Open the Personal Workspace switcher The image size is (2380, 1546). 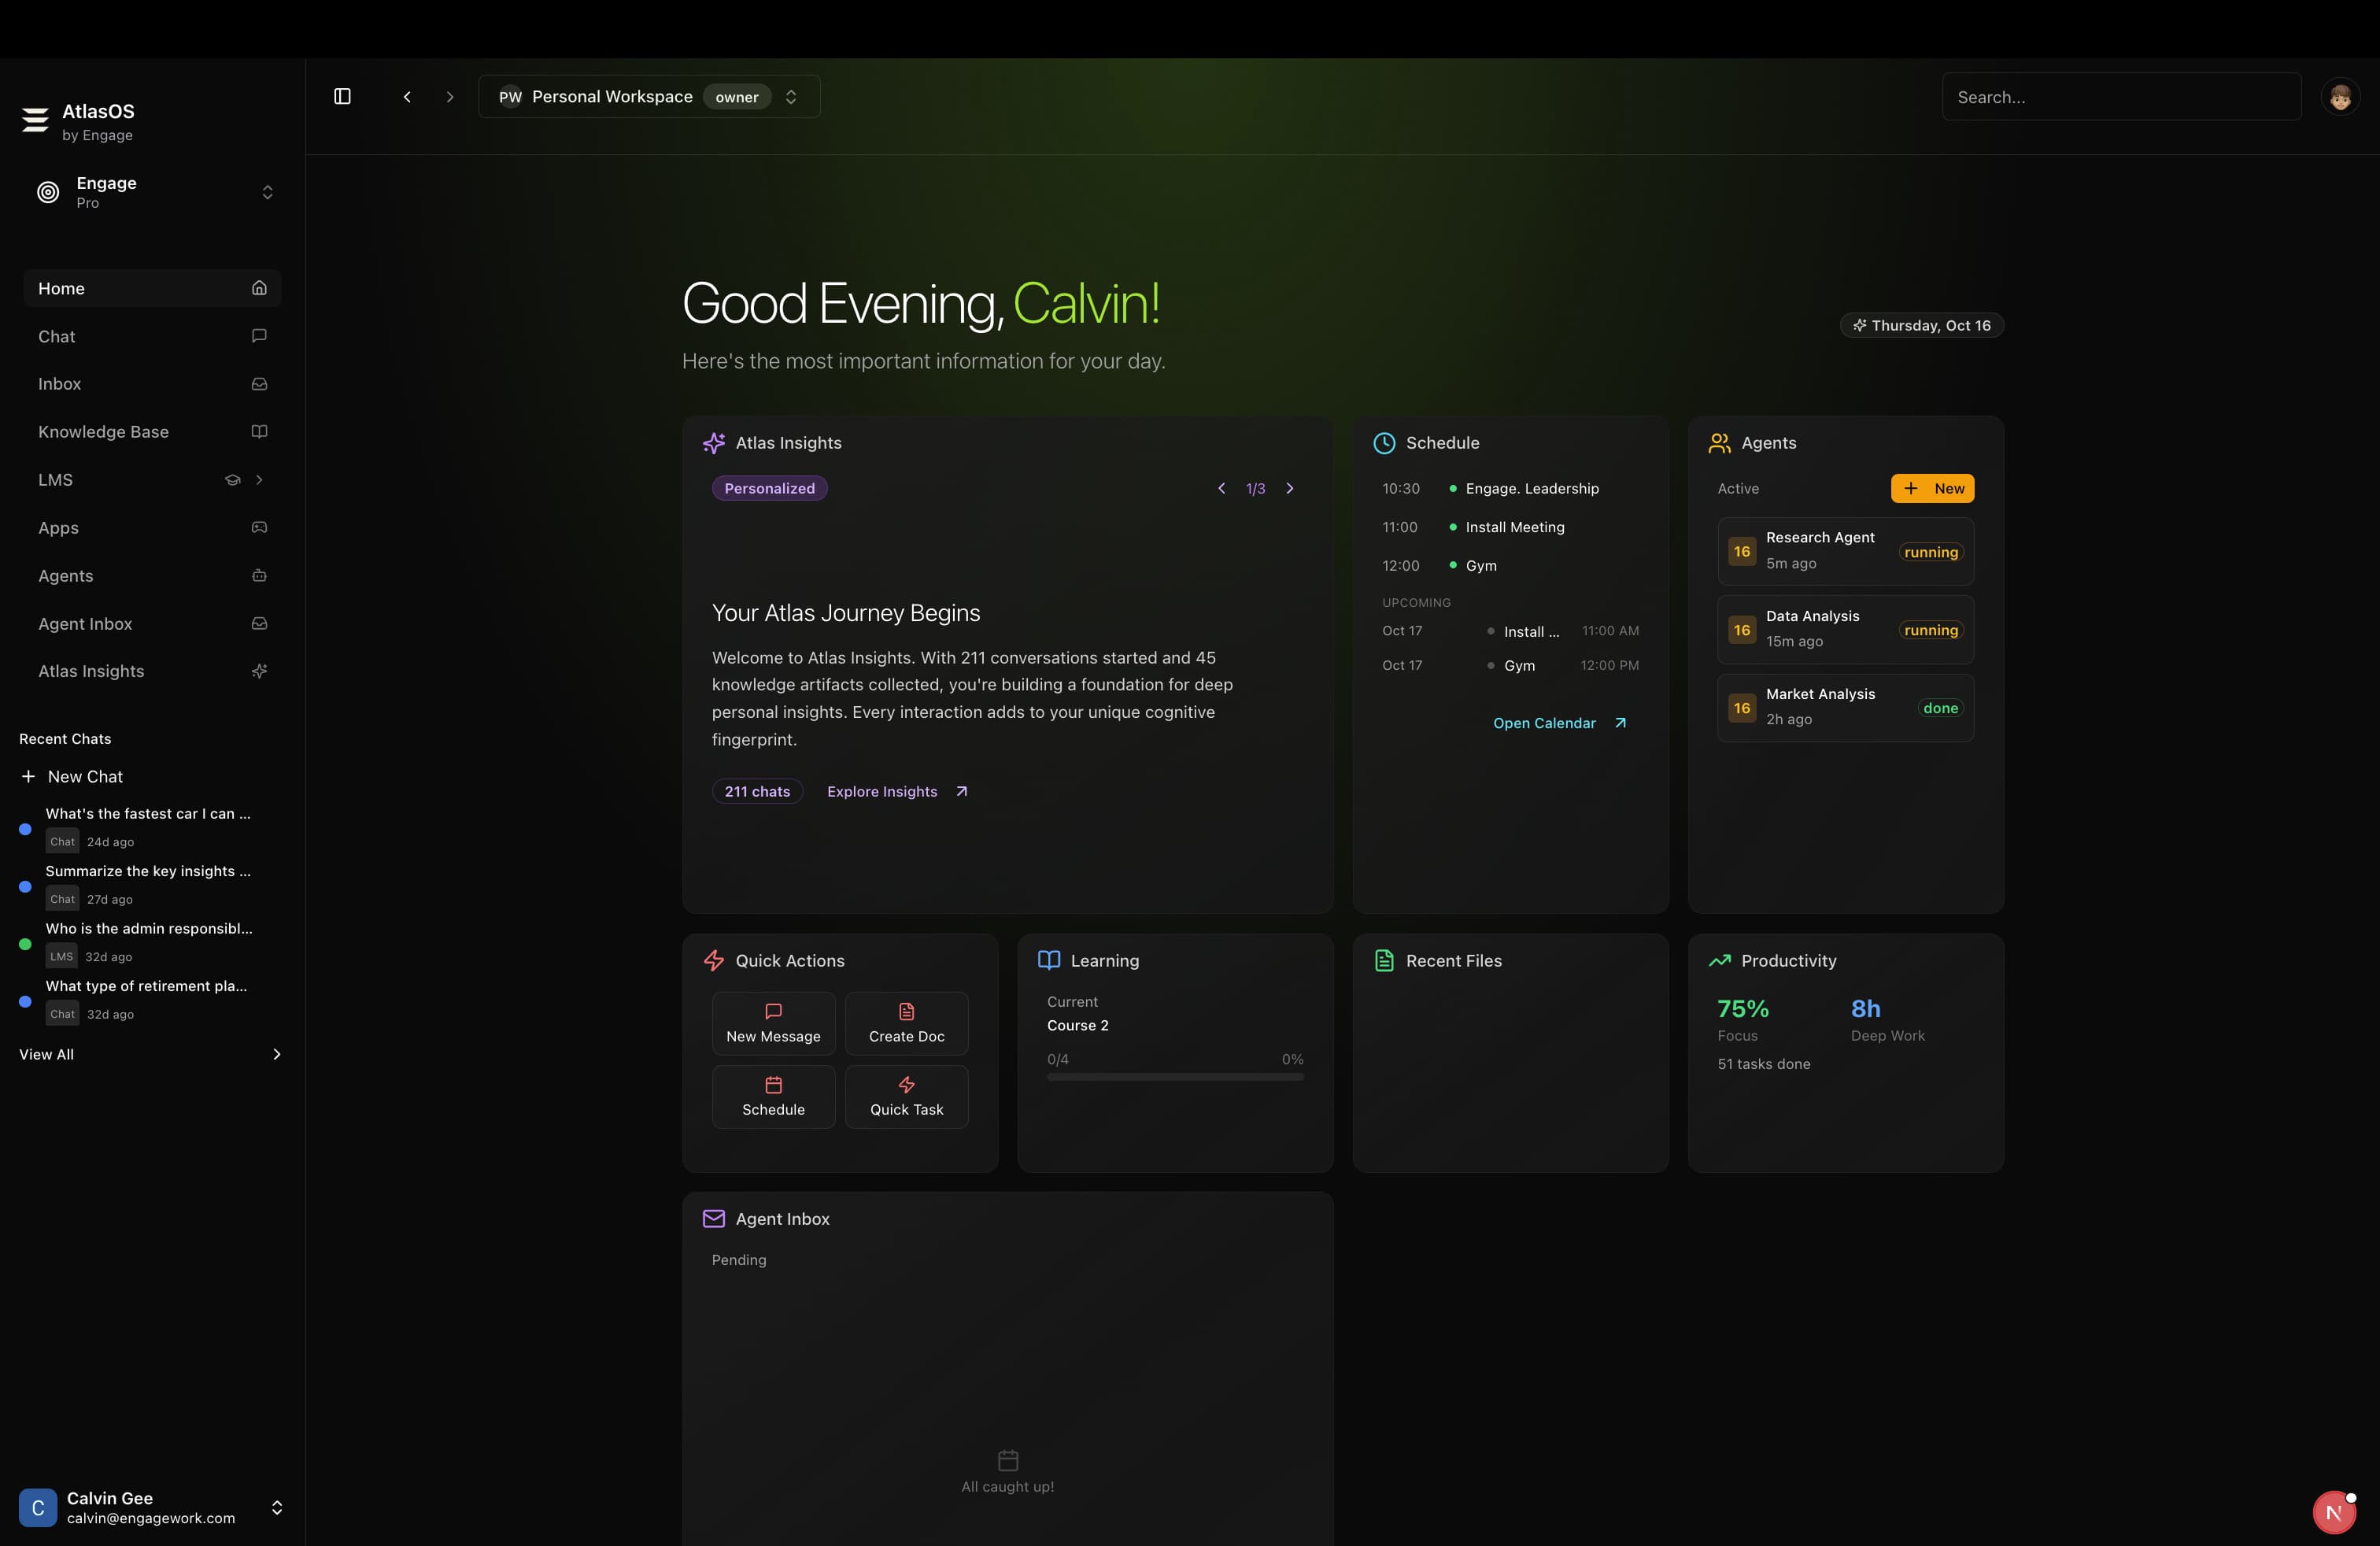649,97
